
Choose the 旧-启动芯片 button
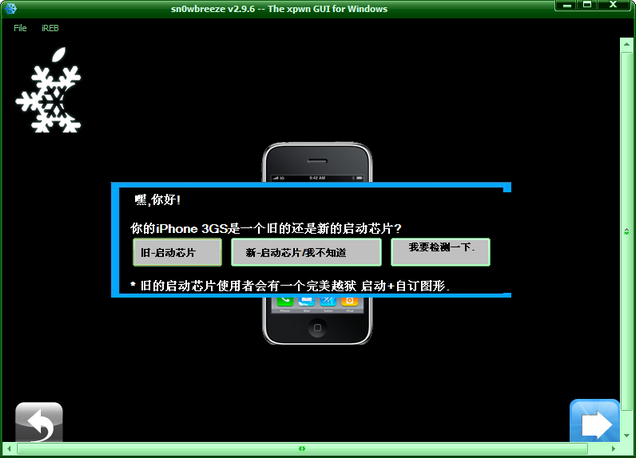(x=177, y=252)
